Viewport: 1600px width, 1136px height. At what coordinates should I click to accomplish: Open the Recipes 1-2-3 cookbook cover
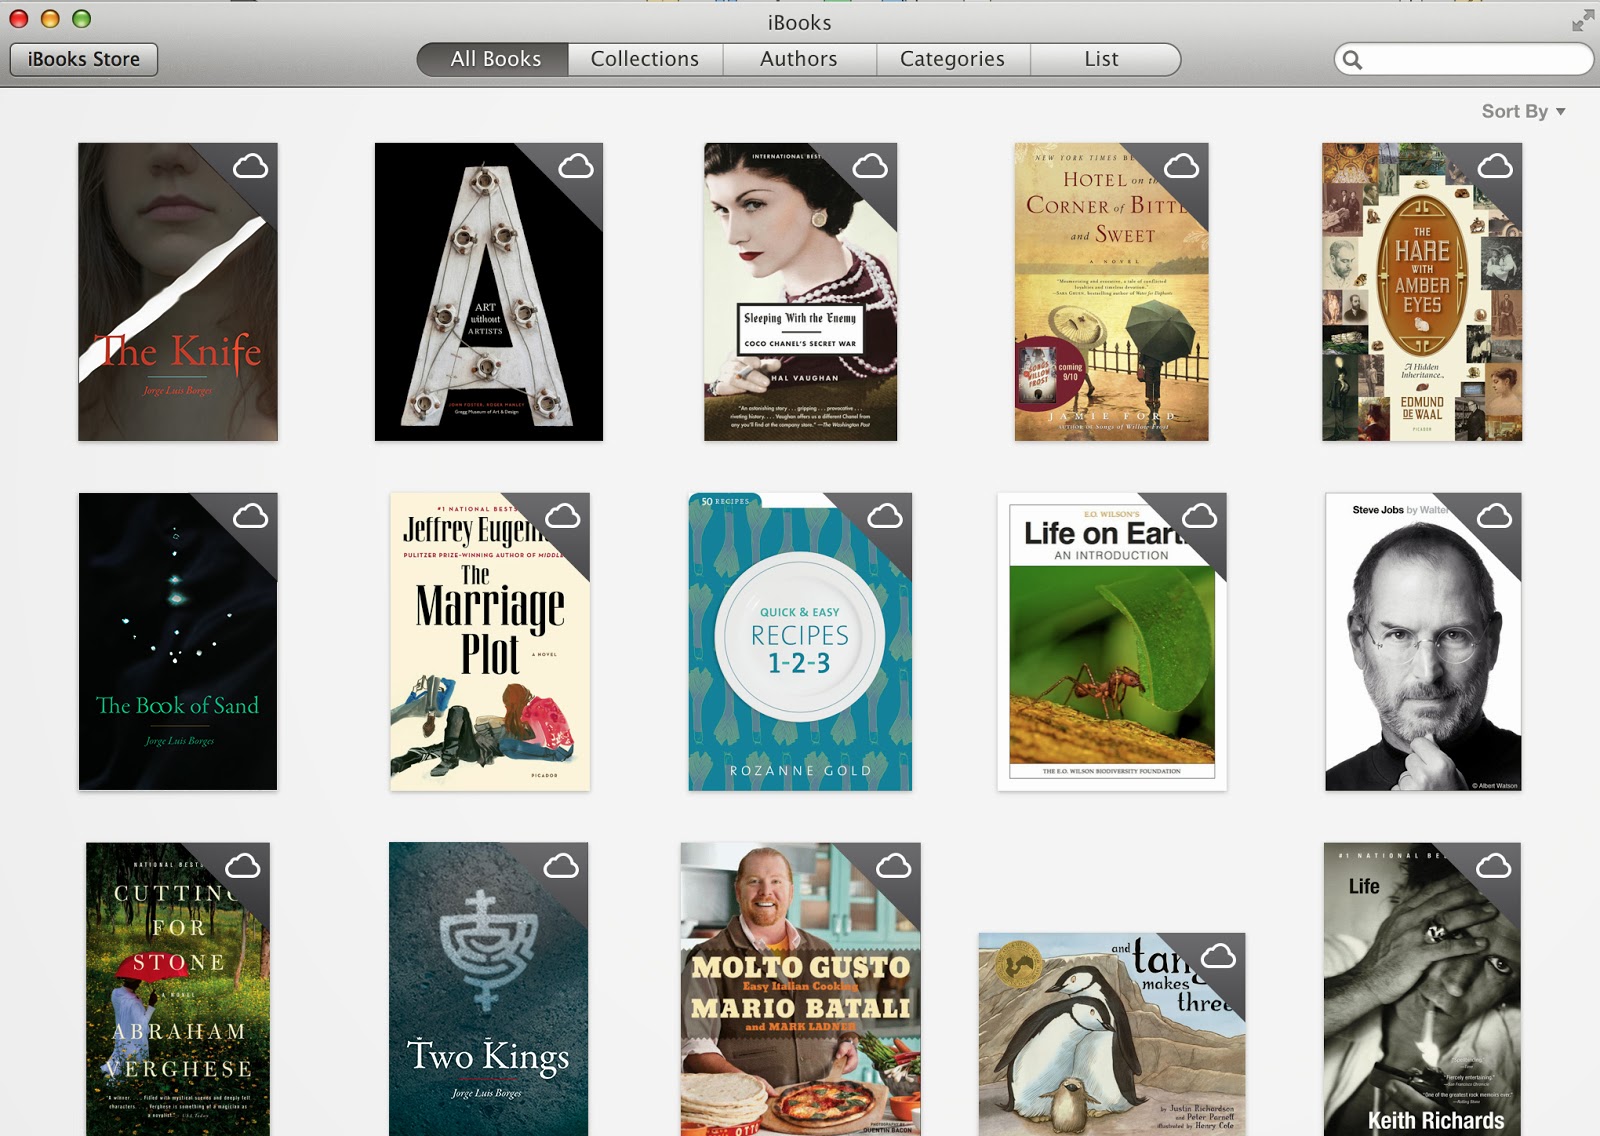tap(800, 642)
